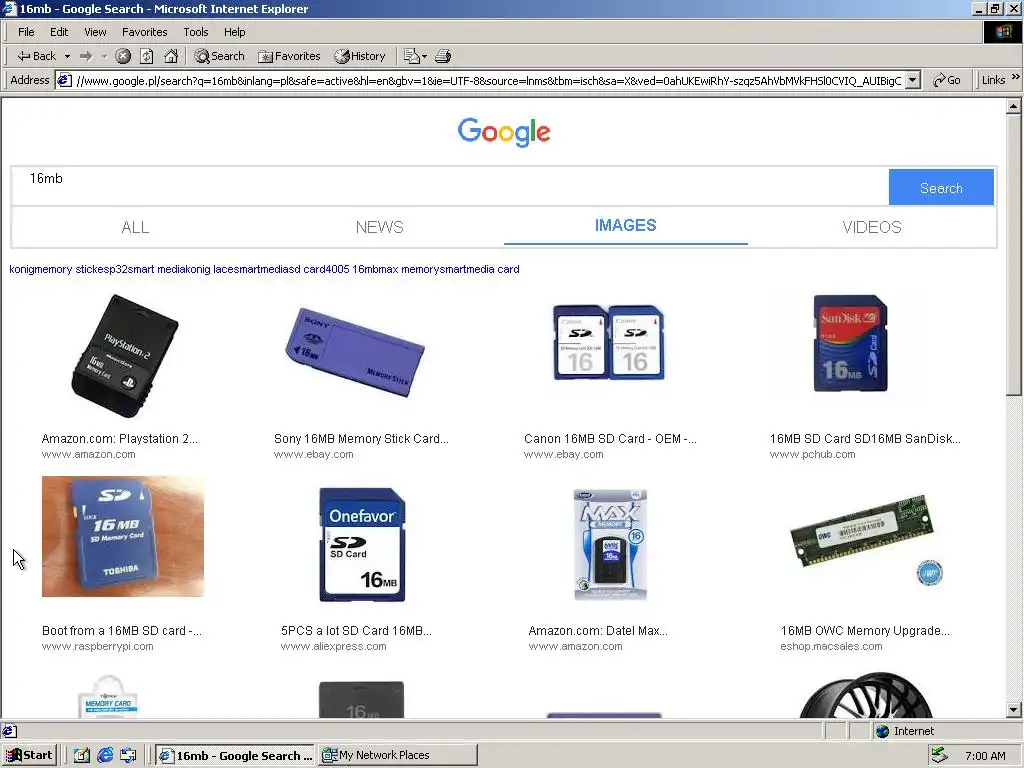Open the Windows Start button
This screenshot has height=768, width=1024.
29,756
